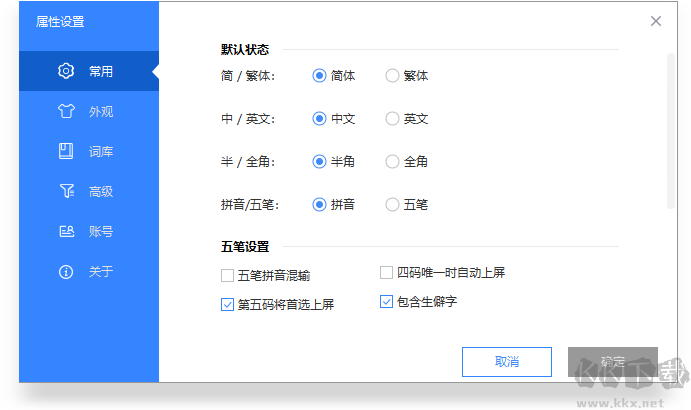Screen dimensions: 691x410
Task: Uncheck 包含生僻字 option
Action: click(x=386, y=302)
